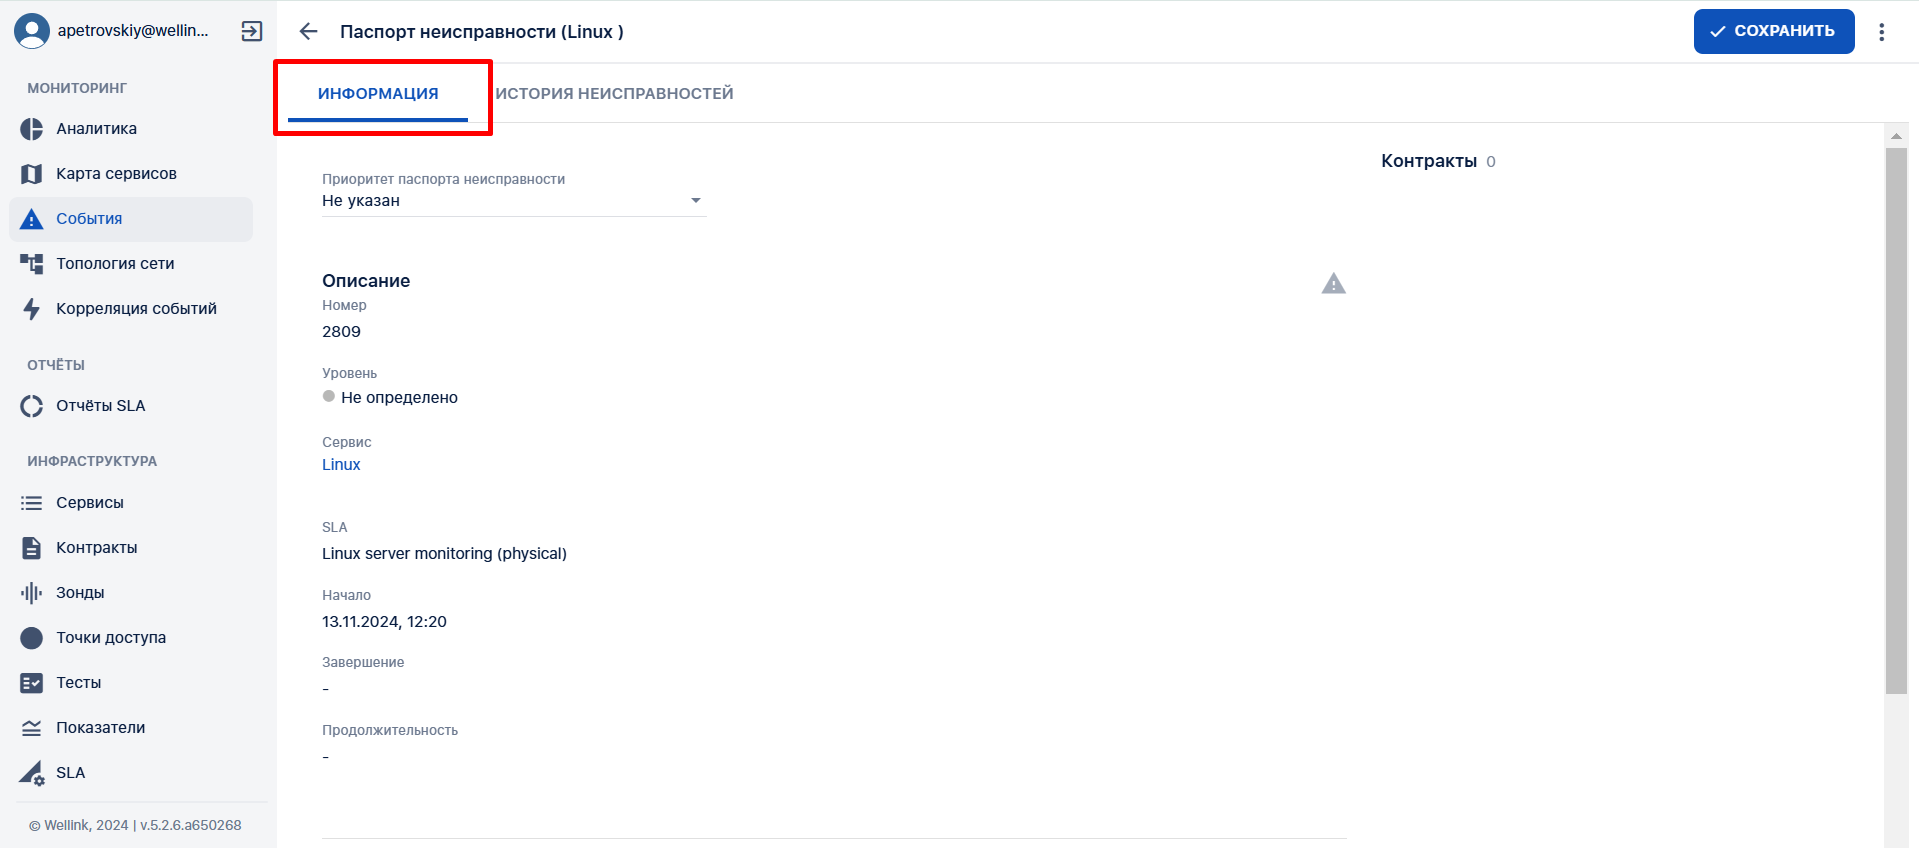Switch to История неисправностей tab
This screenshot has width=1919, height=848.
pyautogui.click(x=615, y=94)
